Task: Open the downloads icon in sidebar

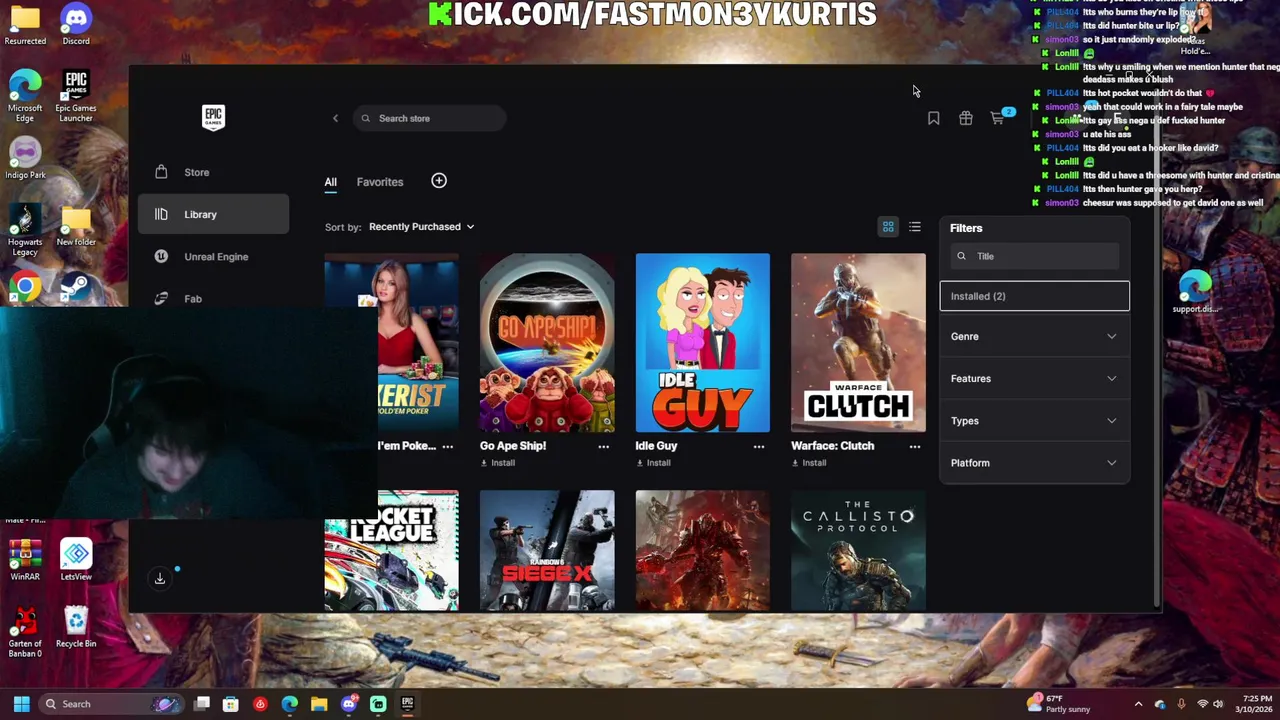Action: [x=160, y=578]
